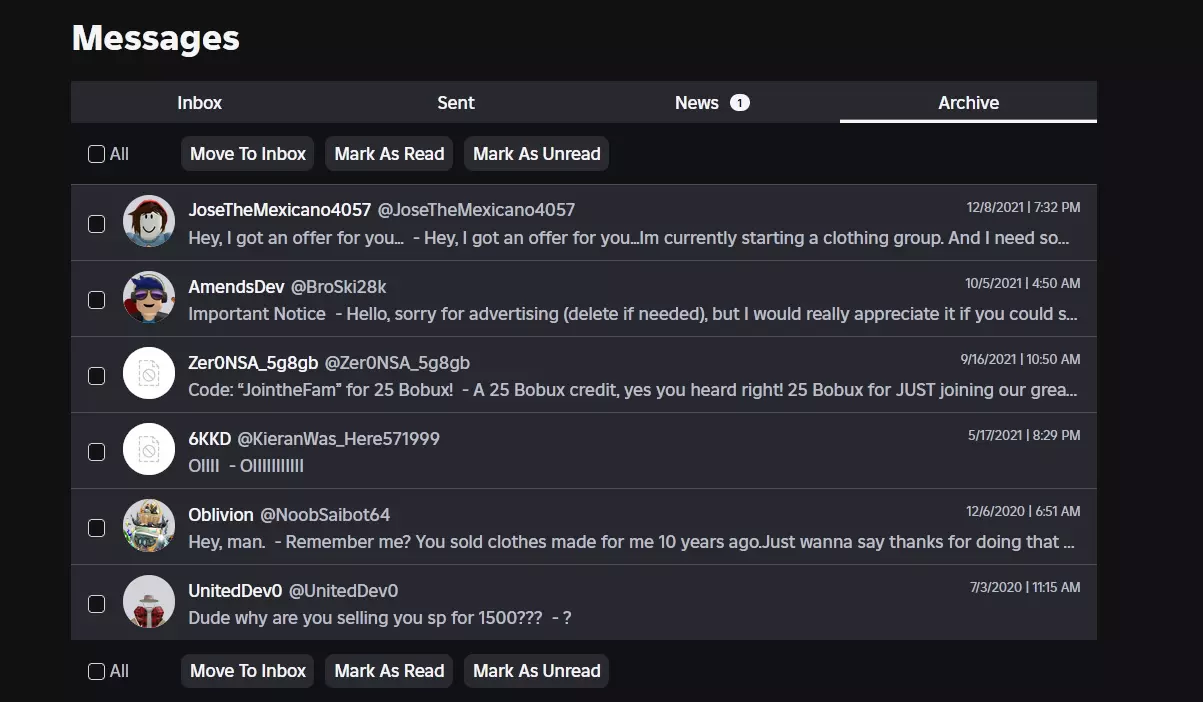Screen dimensions: 1203x702
Task: Click top Move To Inbox button
Action: point(248,154)
